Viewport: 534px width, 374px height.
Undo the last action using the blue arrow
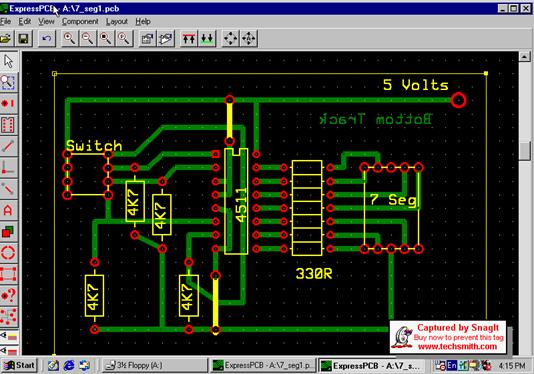pyautogui.click(x=47, y=38)
